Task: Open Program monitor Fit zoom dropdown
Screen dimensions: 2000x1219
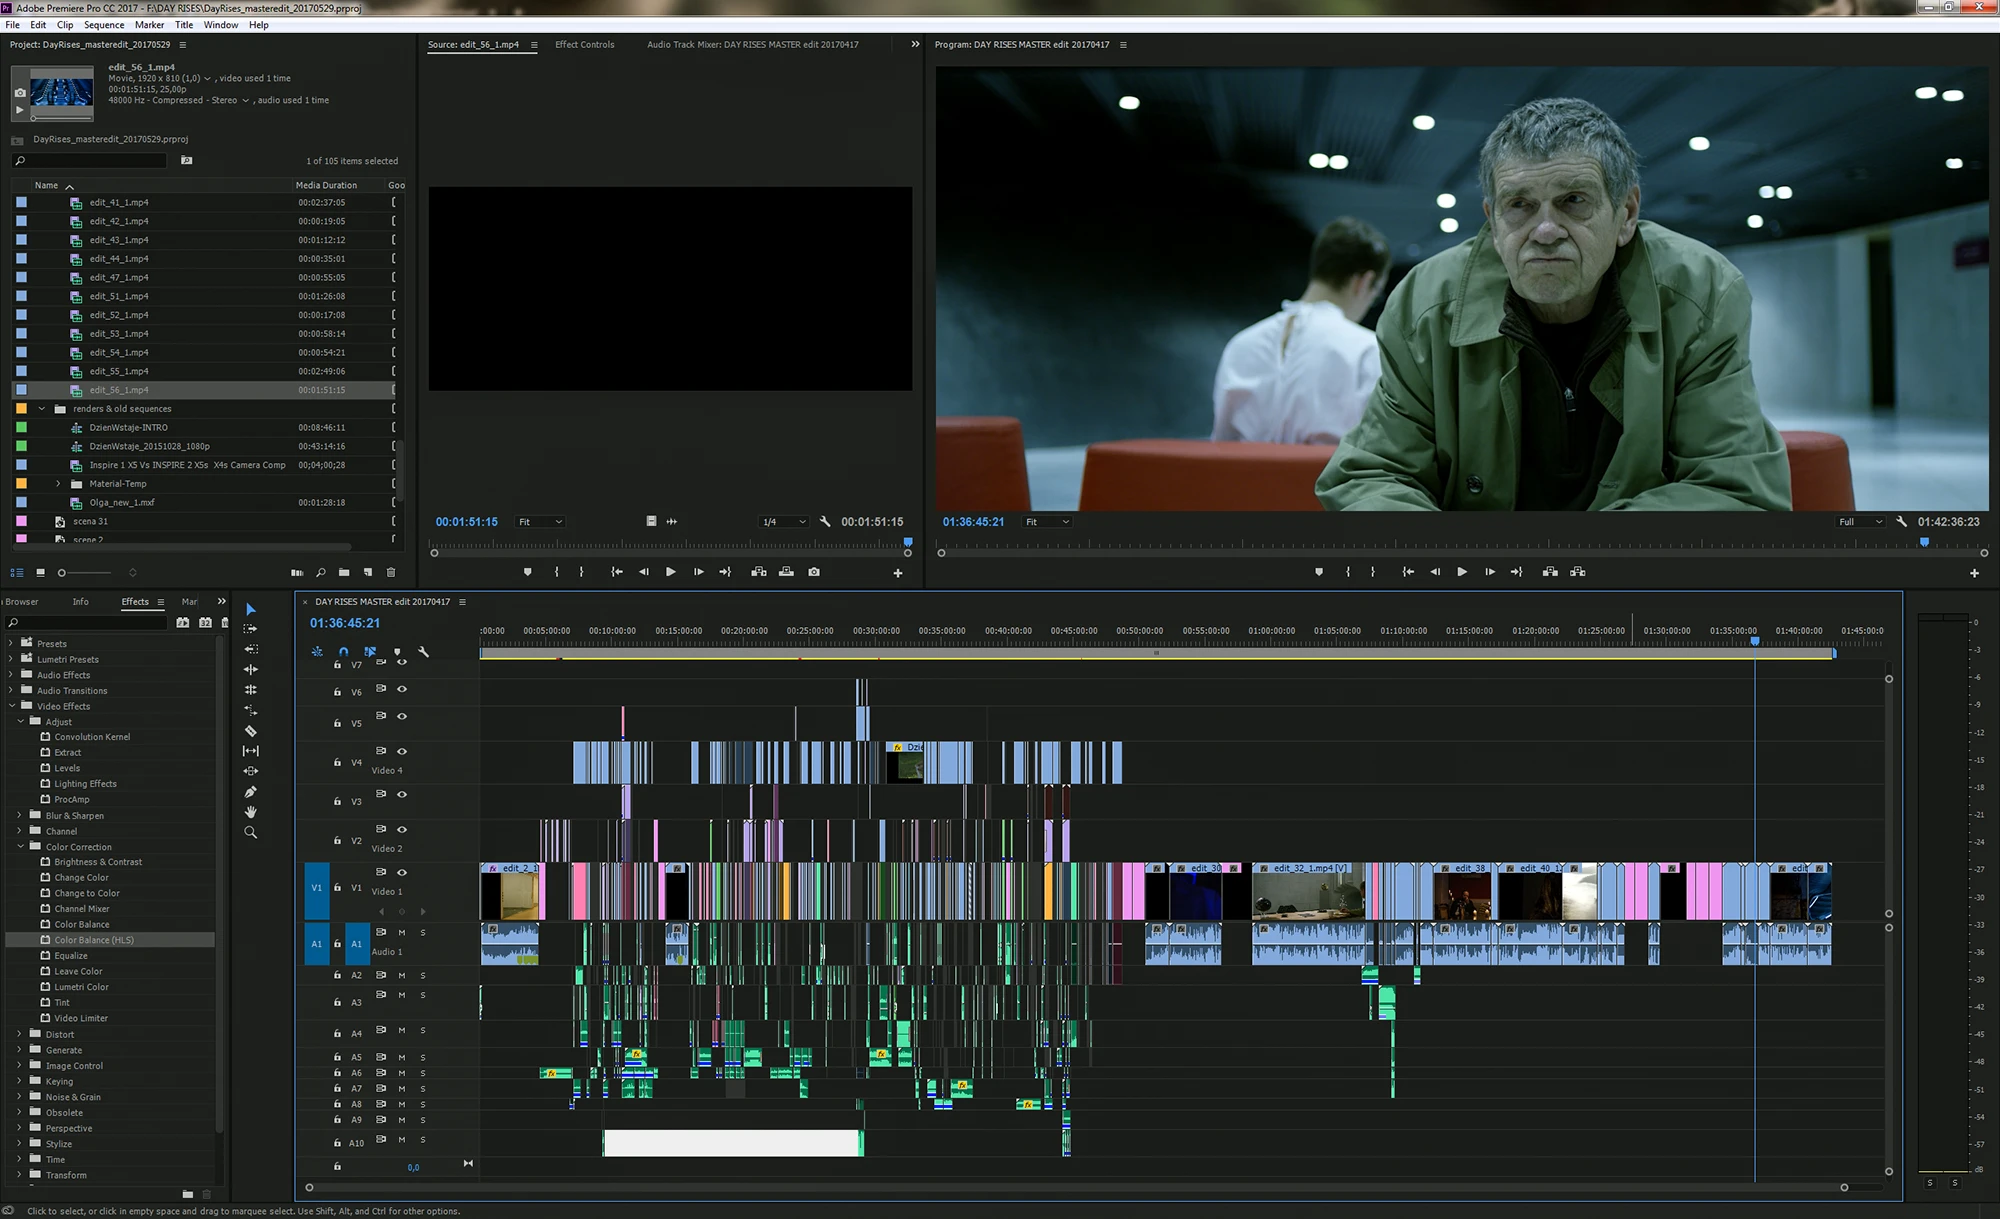Action: (1048, 522)
